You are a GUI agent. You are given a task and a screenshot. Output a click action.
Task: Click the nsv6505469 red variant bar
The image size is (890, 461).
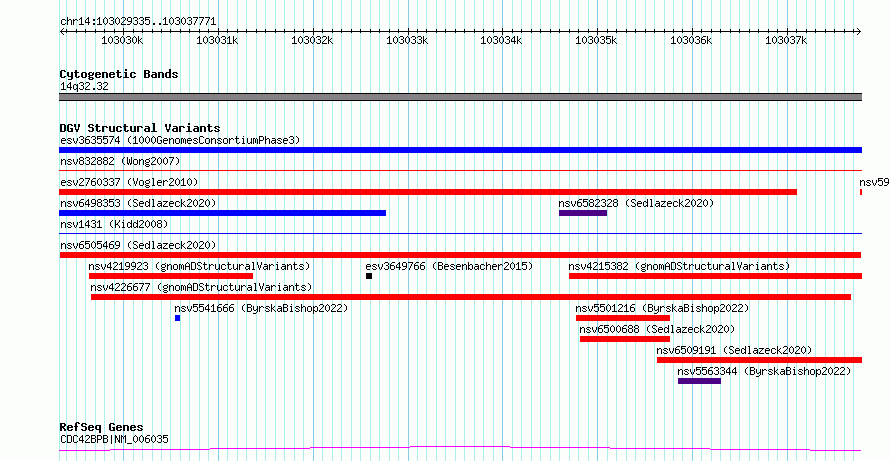click(460, 255)
